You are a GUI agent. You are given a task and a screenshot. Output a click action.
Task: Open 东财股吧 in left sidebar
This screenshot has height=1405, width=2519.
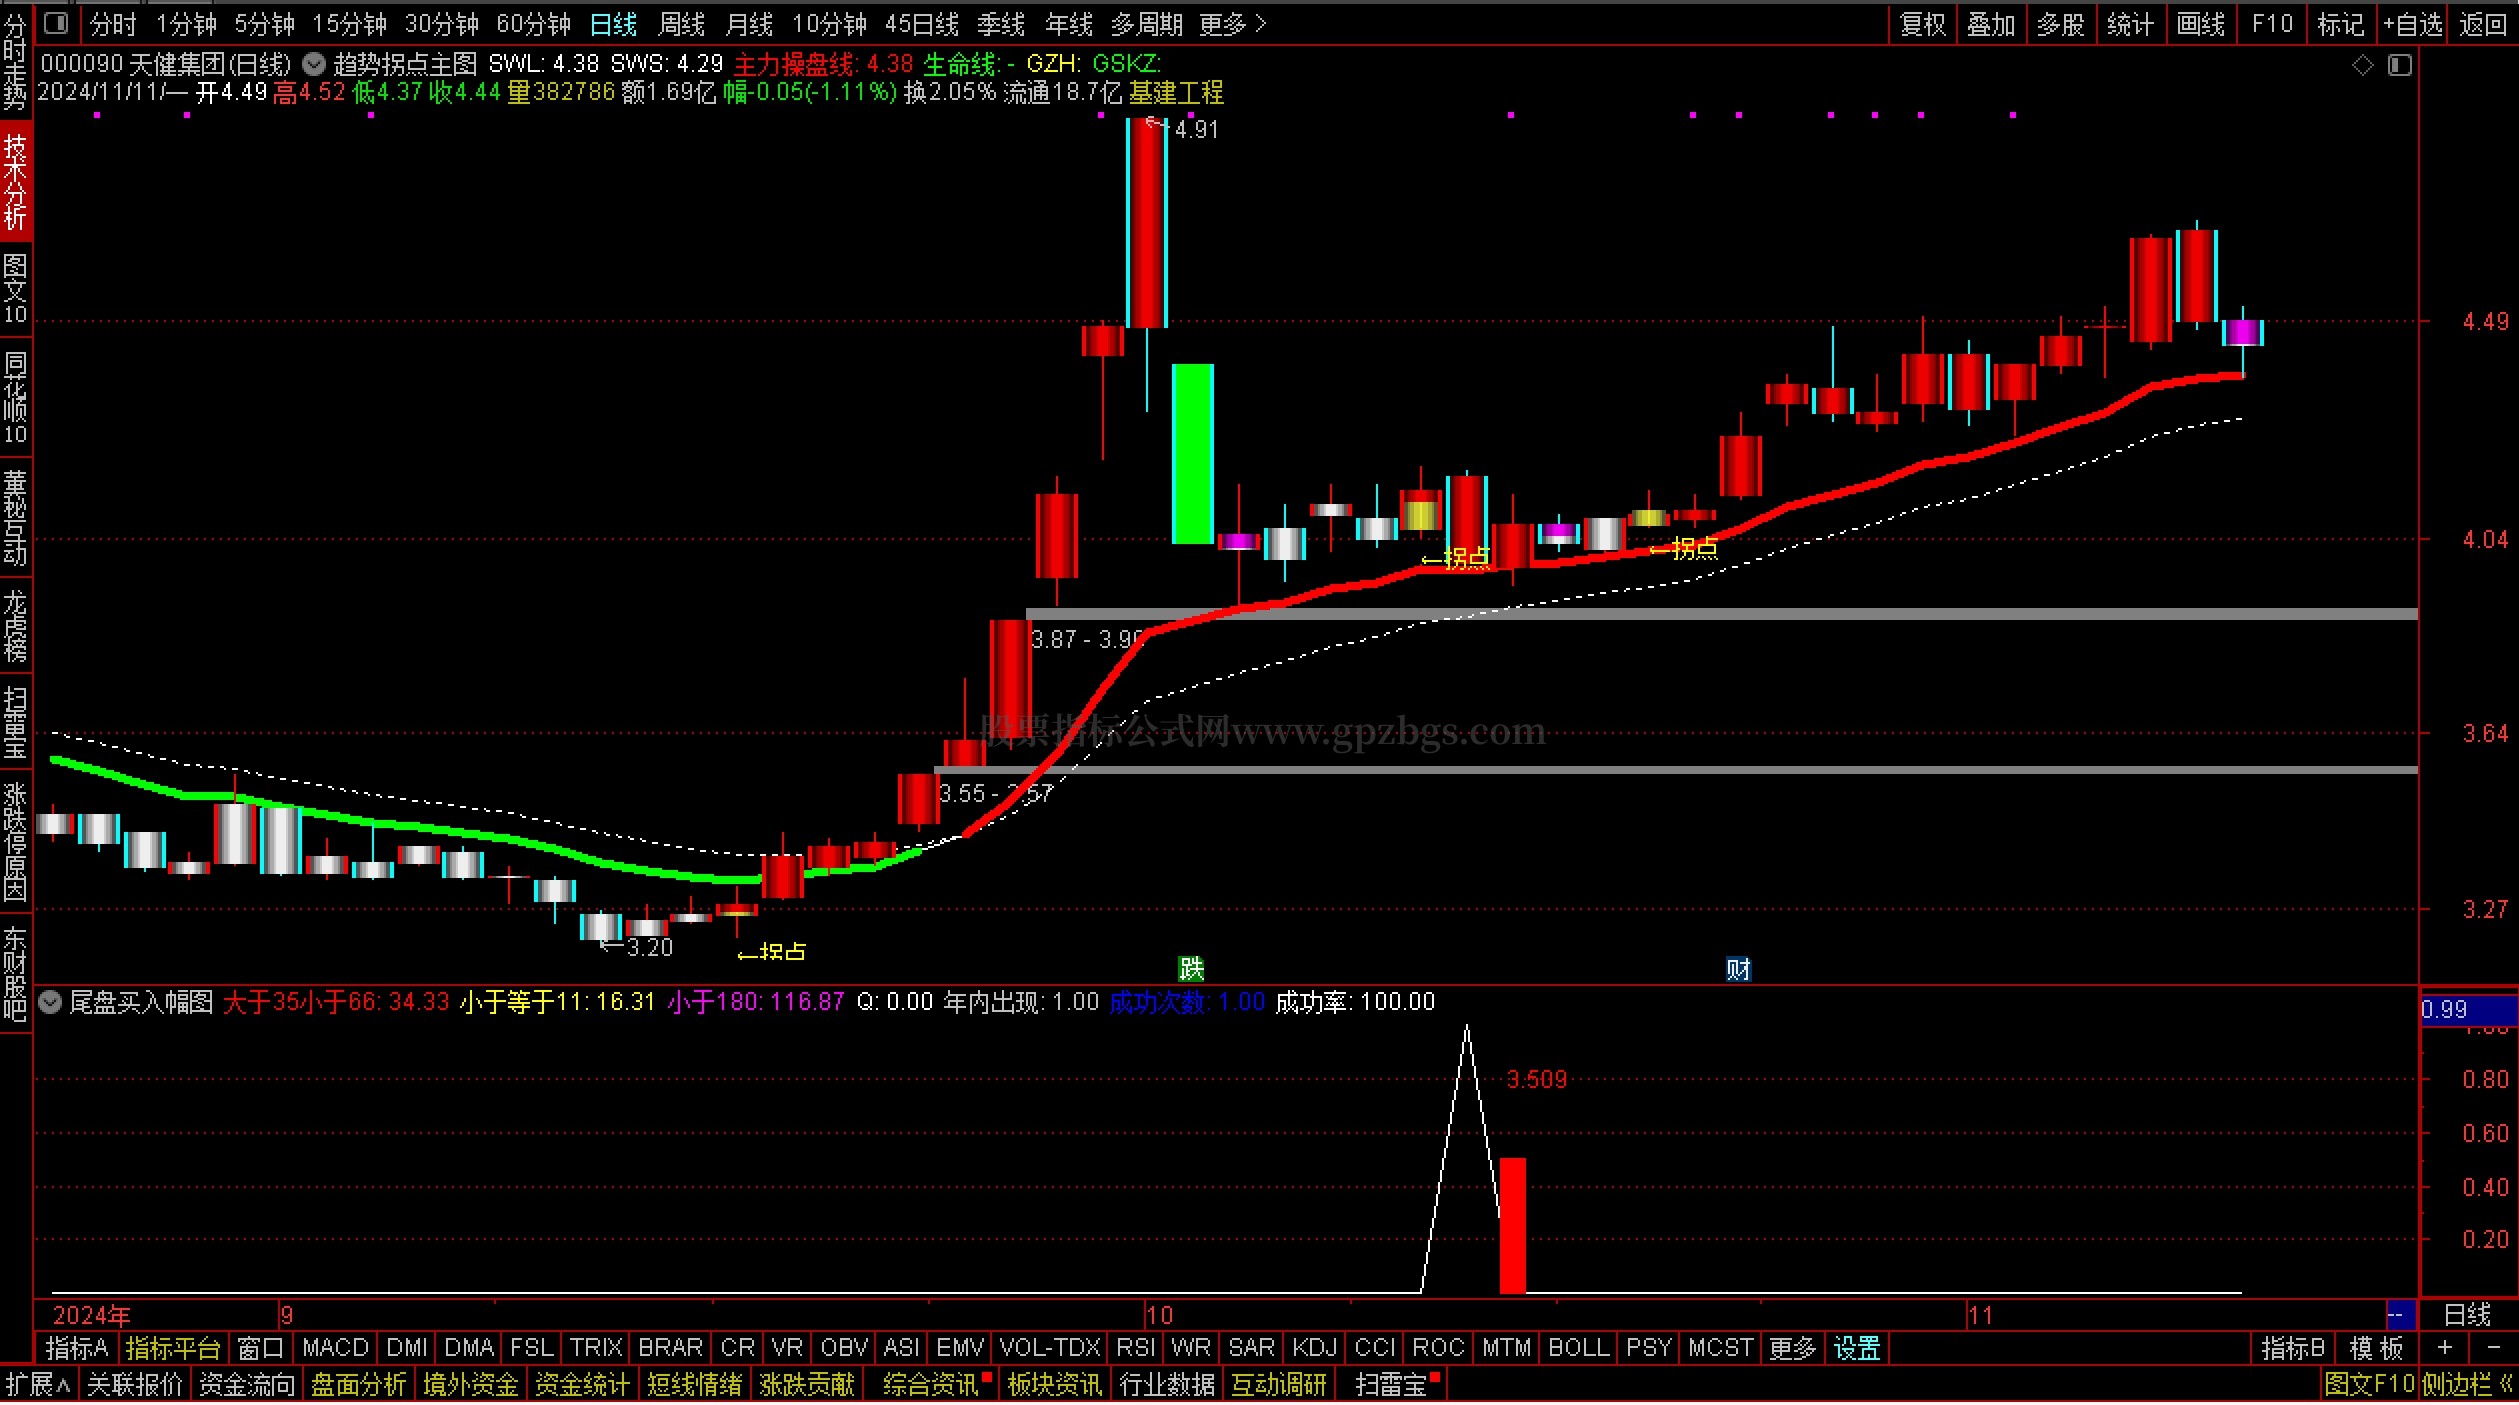pyautogui.click(x=15, y=974)
